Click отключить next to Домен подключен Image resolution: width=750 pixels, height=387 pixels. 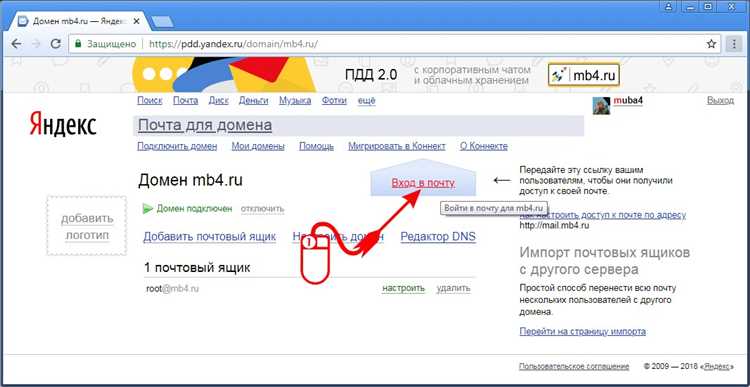(x=263, y=209)
